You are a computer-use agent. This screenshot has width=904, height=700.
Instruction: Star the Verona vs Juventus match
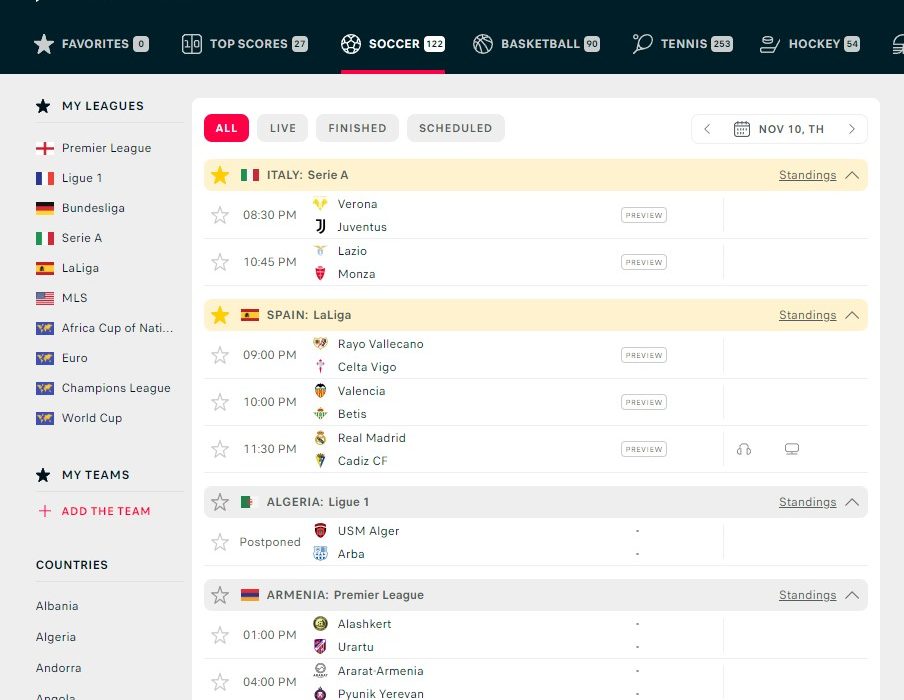(220, 215)
